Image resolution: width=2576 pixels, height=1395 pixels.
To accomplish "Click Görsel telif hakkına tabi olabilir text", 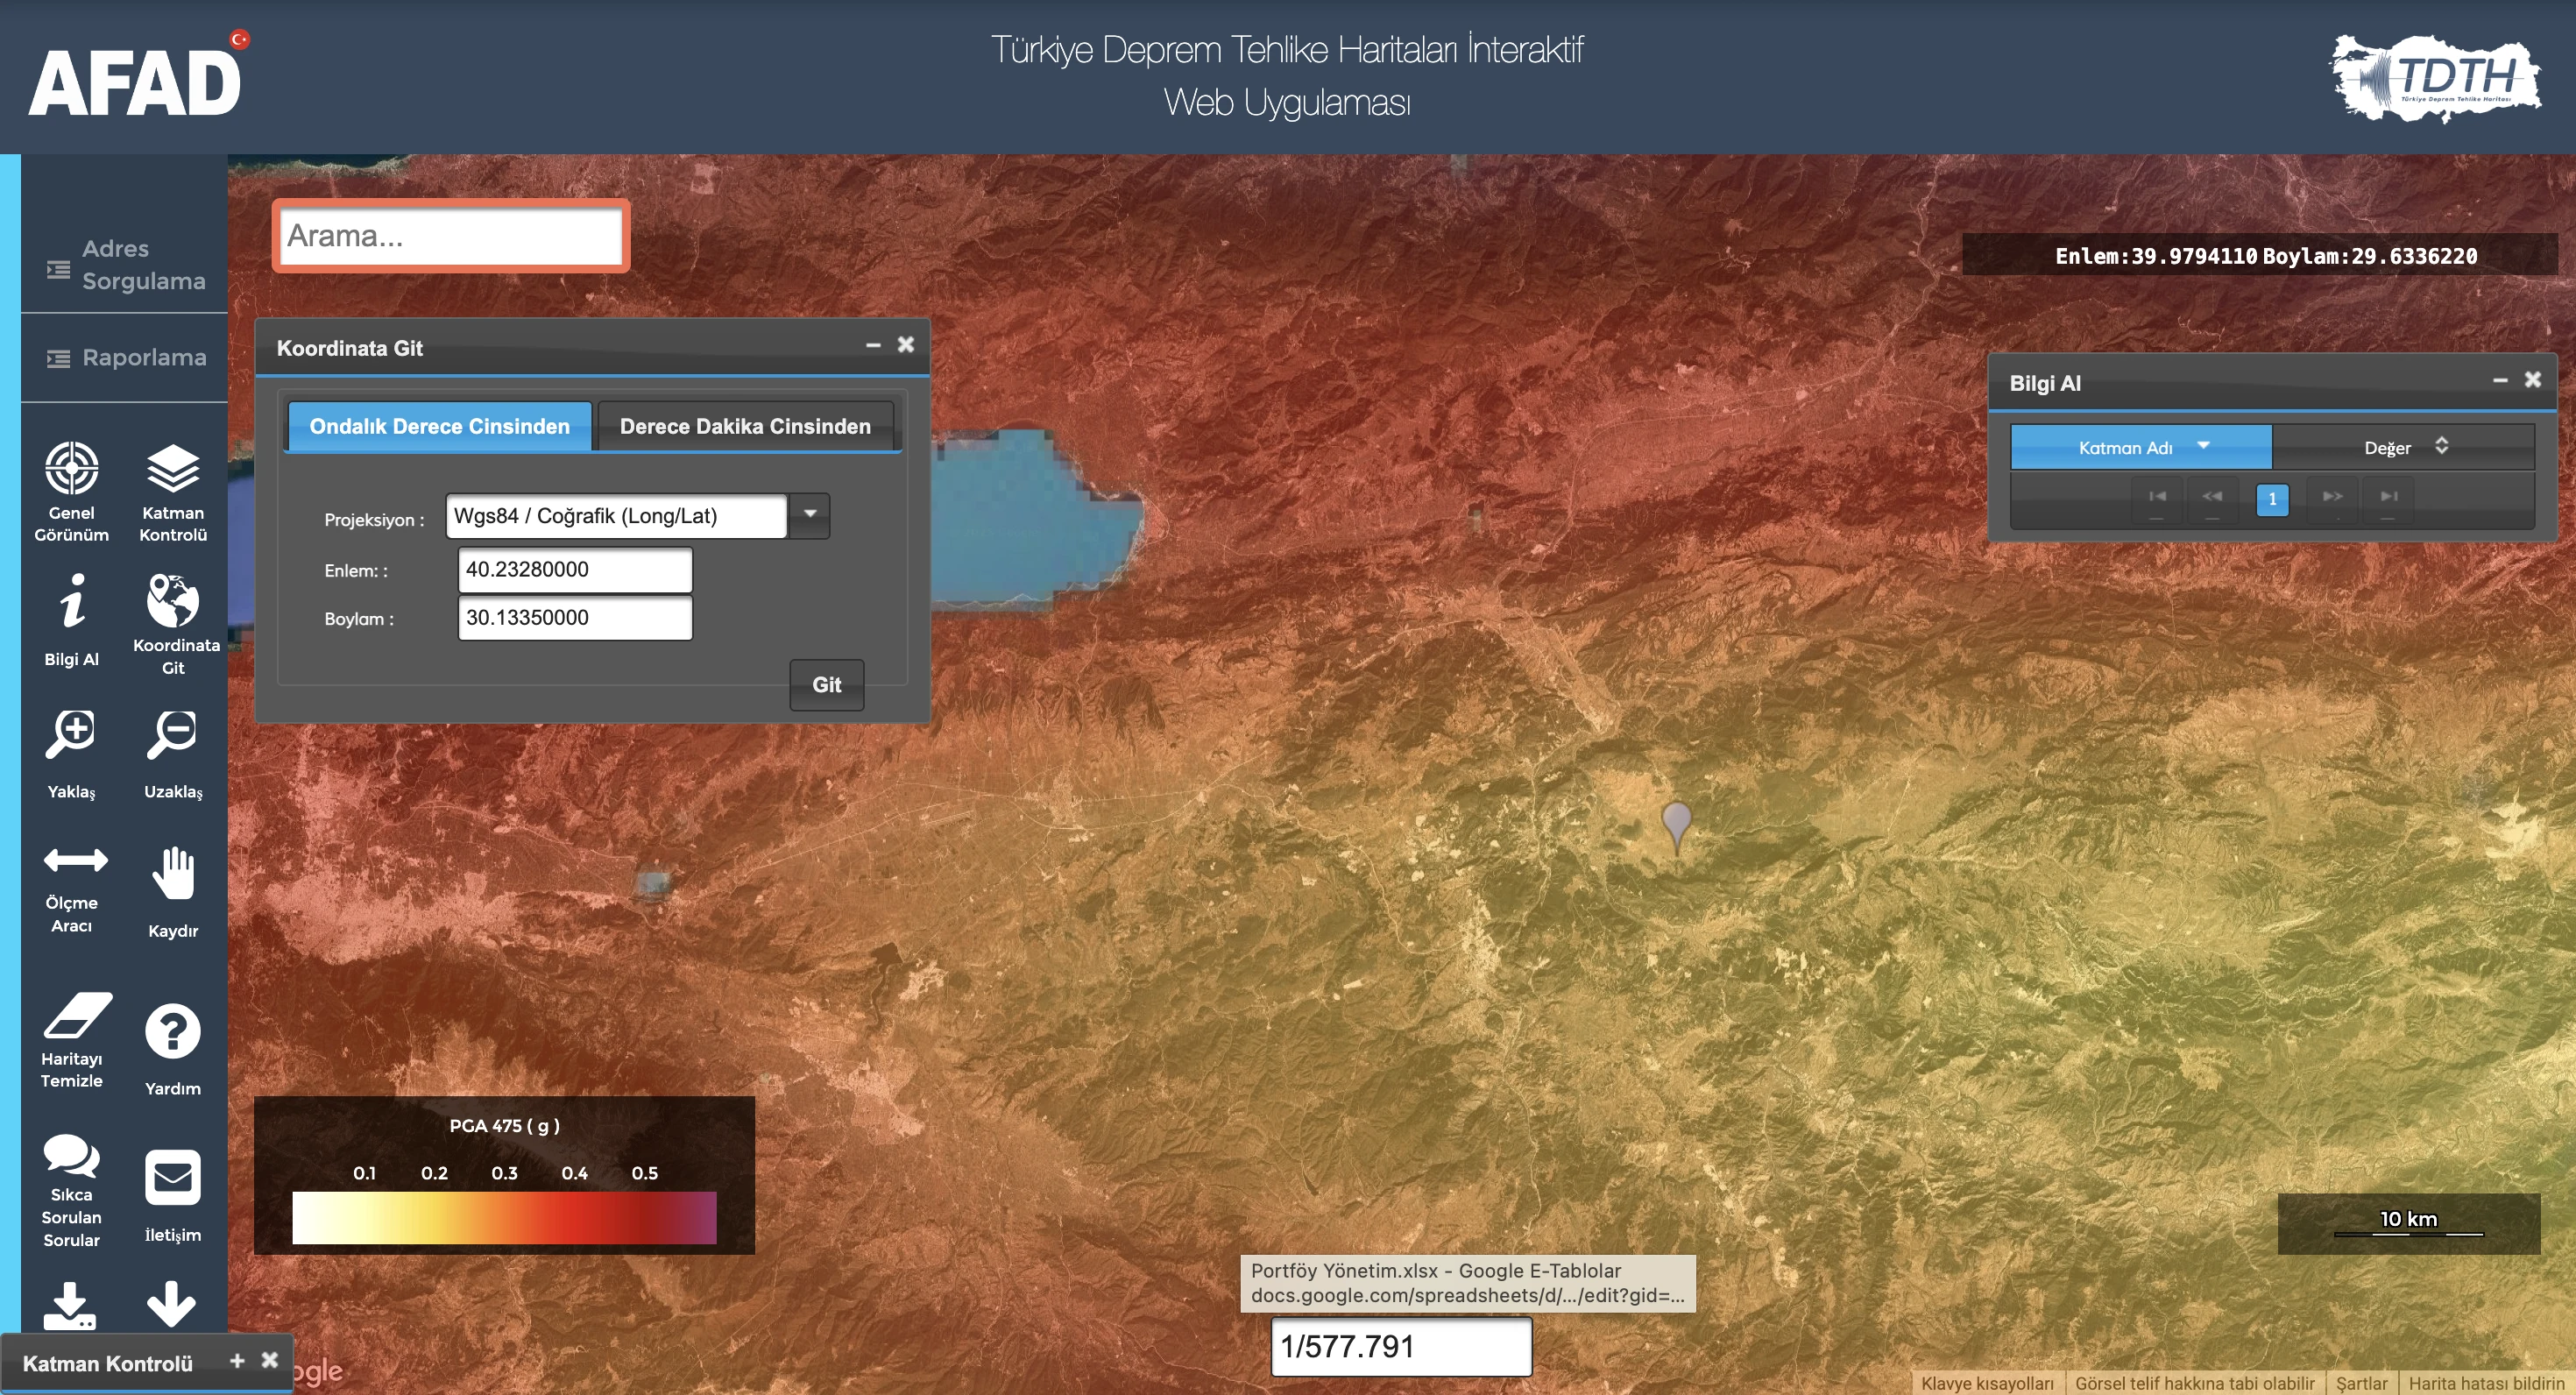I will [2194, 1383].
